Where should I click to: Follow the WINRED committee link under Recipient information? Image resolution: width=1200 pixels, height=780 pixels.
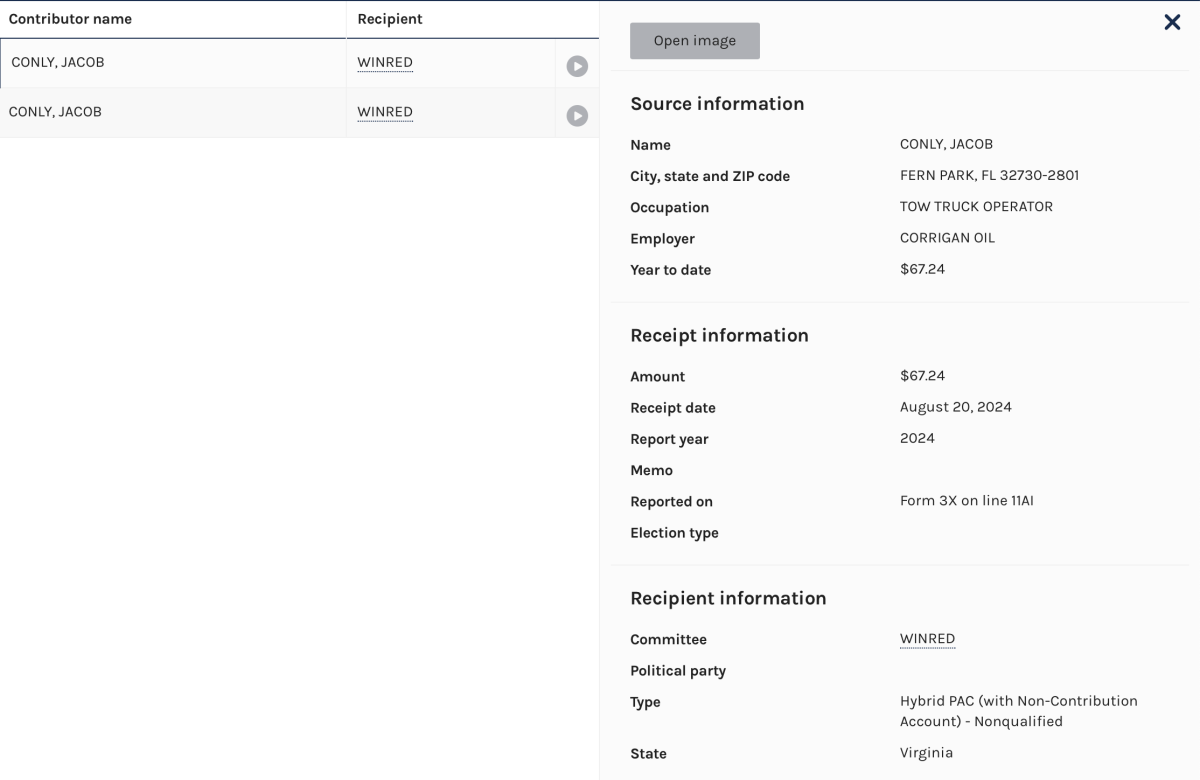point(927,639)
